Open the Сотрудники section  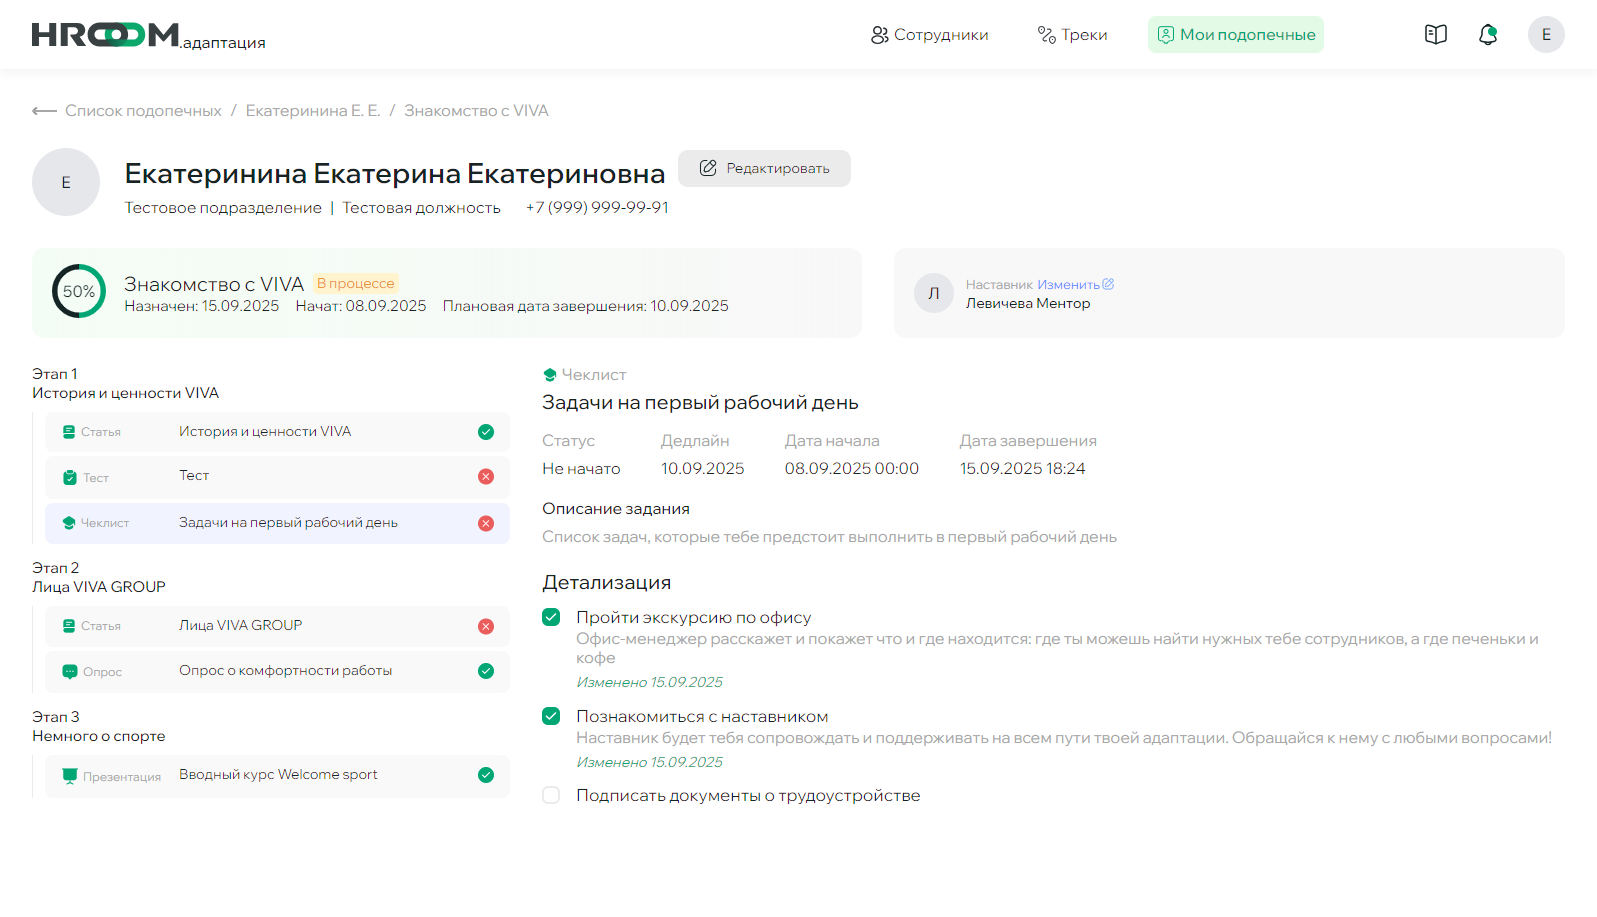[x=929, y=35]
